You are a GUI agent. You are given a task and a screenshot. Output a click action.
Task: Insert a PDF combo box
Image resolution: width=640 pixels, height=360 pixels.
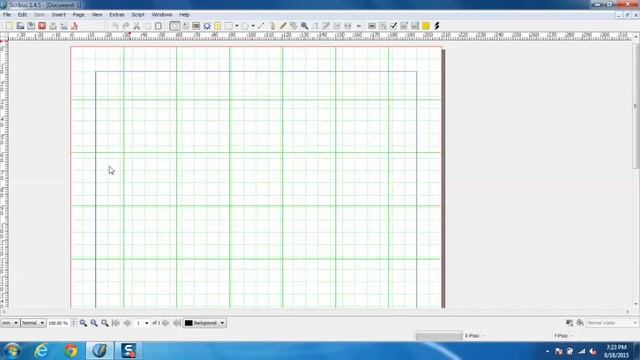404,26
